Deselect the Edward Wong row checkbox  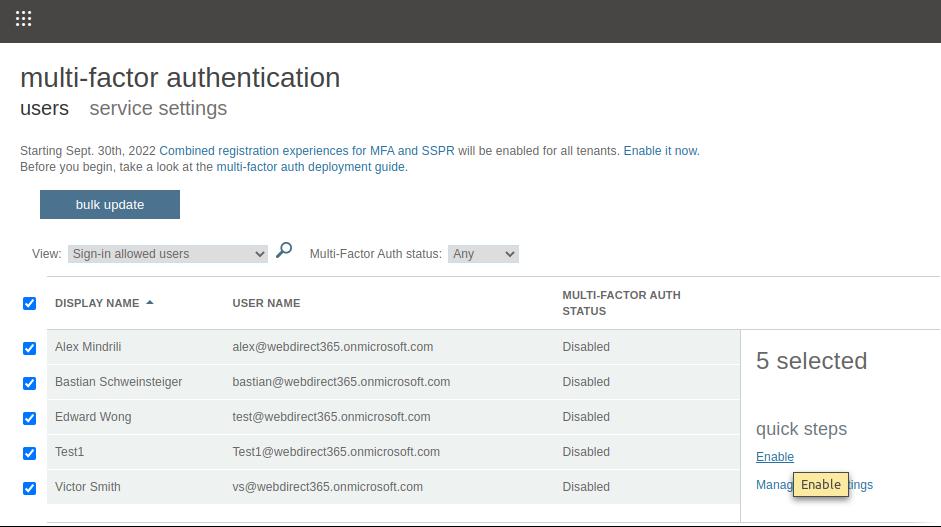(29, 418)
